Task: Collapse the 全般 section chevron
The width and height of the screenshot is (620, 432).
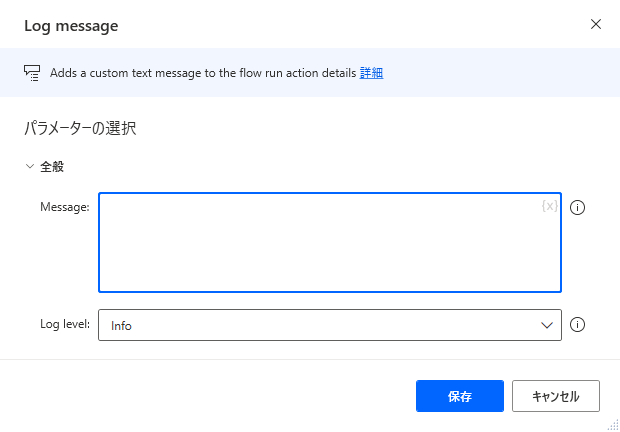Action: [x=29, y=166]
